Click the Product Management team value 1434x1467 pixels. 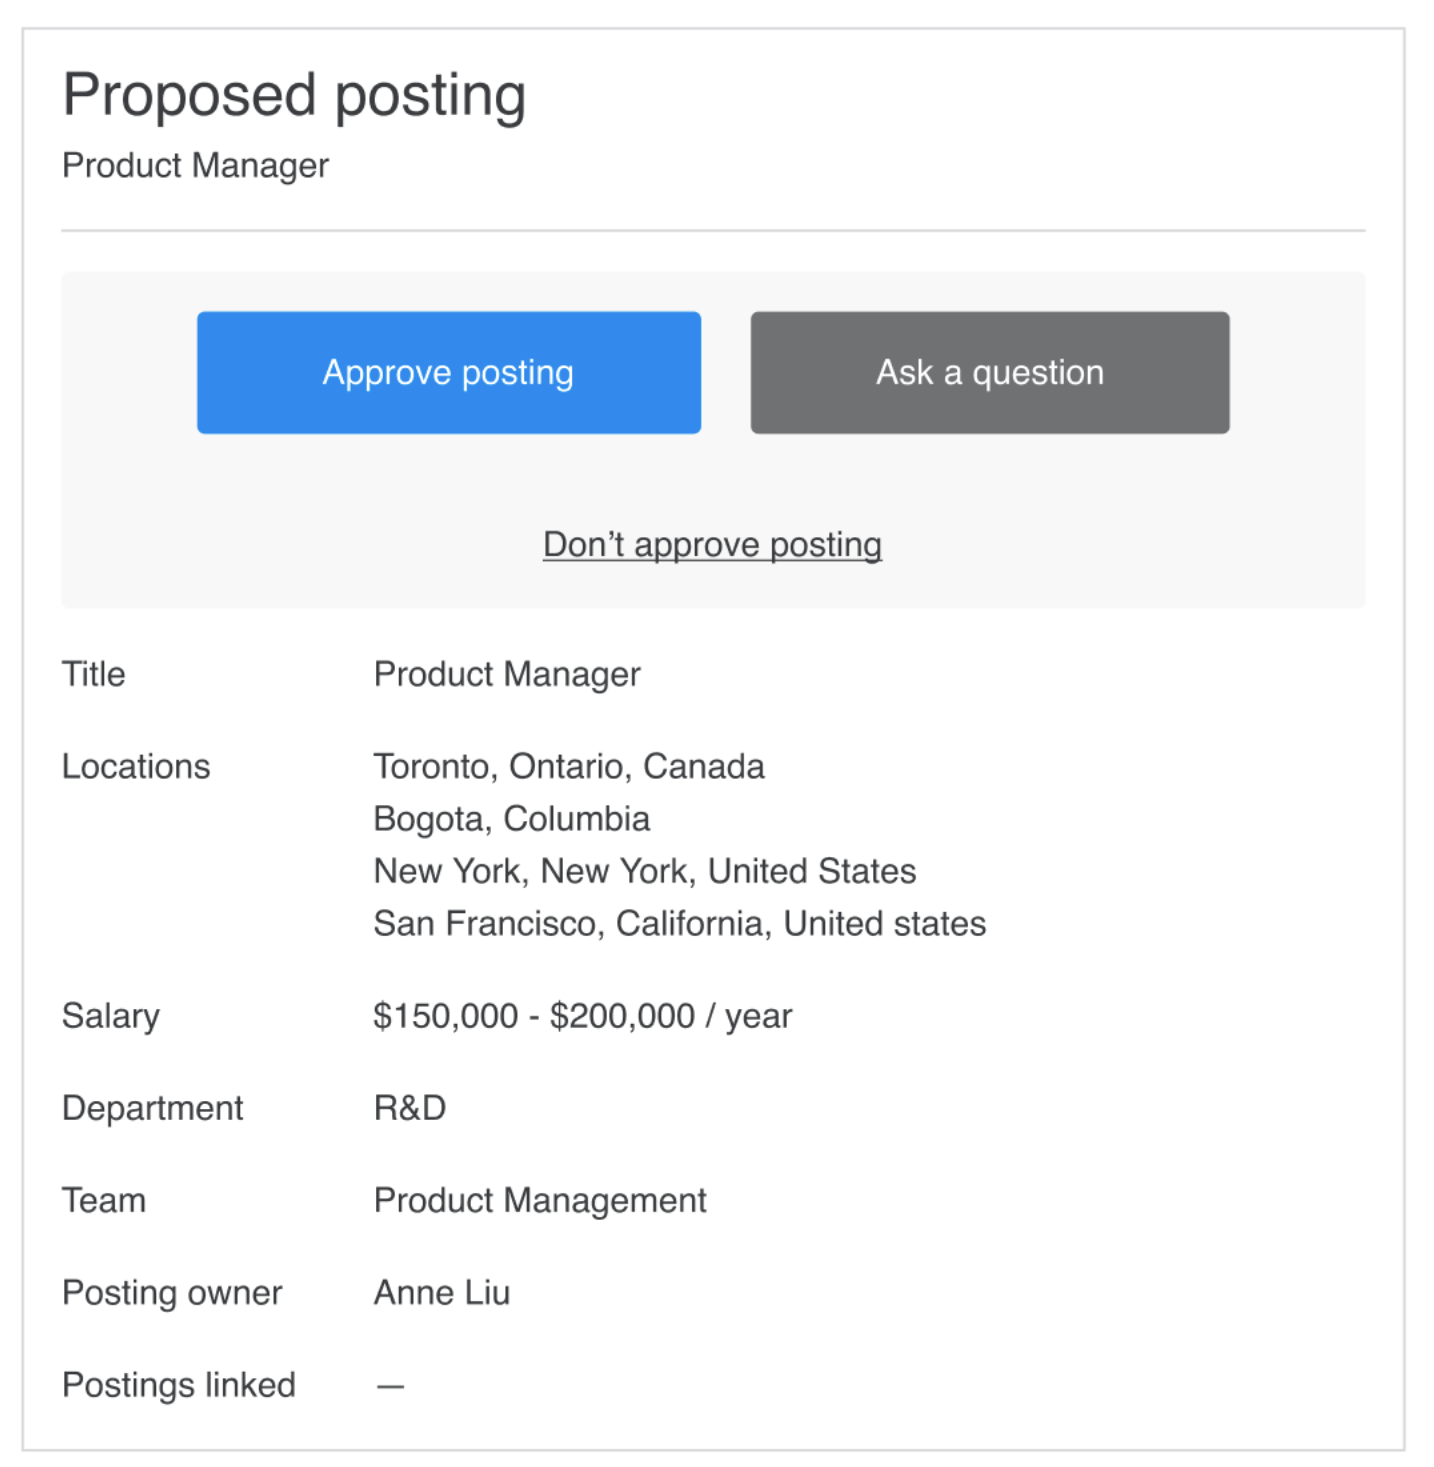539,1200
